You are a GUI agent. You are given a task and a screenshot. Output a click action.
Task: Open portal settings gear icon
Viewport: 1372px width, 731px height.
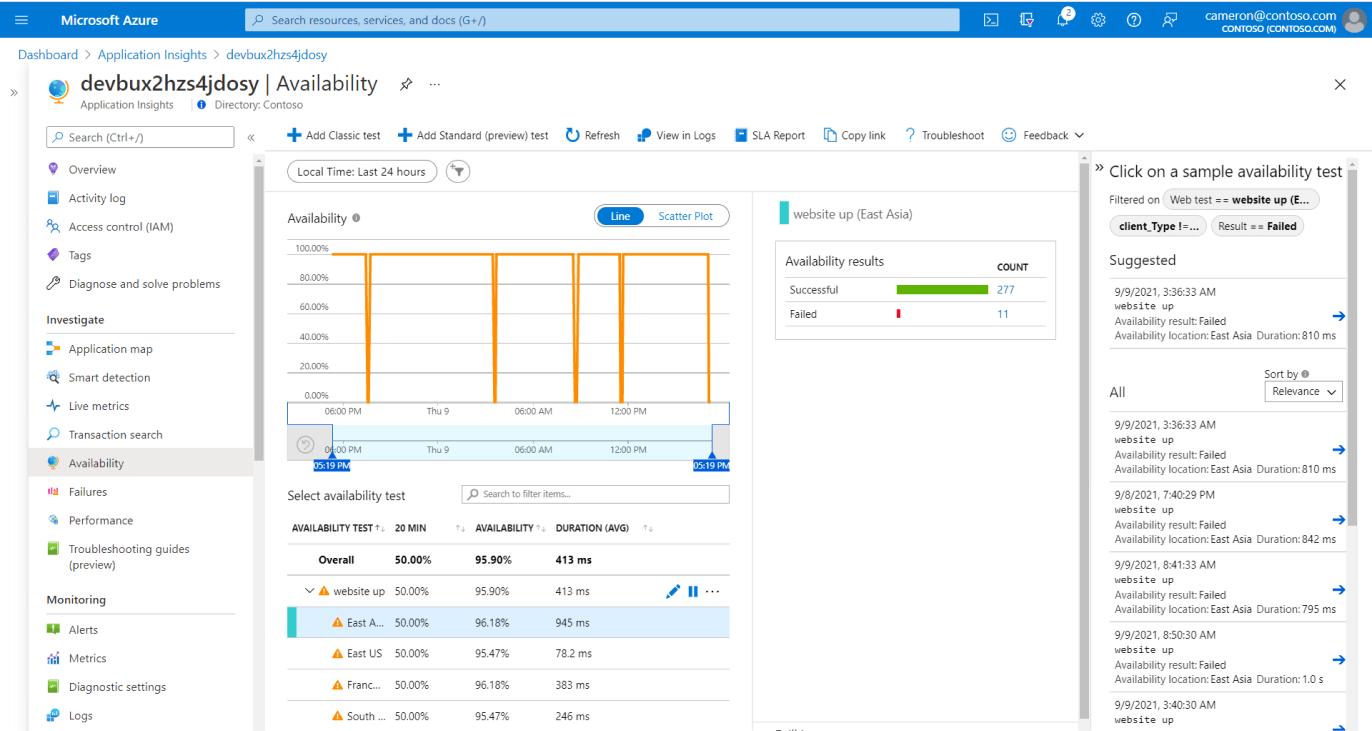[x=1098, y=20]
